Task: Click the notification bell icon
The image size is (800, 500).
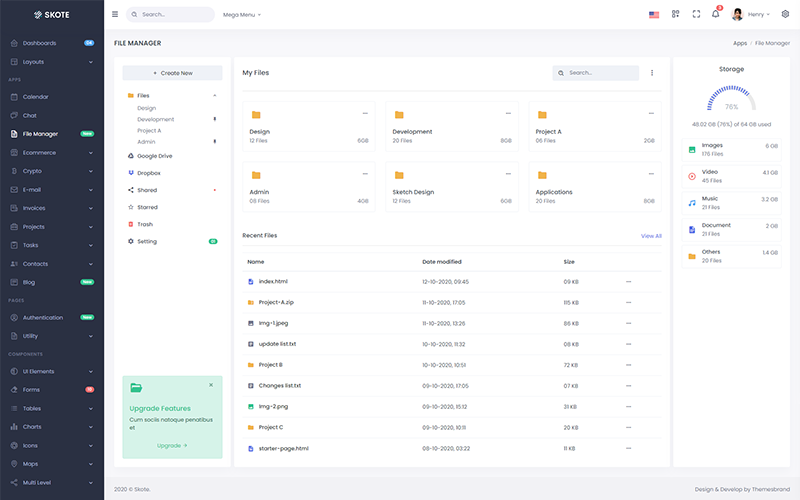Action: pyautogui.click(x=715, y=14)
